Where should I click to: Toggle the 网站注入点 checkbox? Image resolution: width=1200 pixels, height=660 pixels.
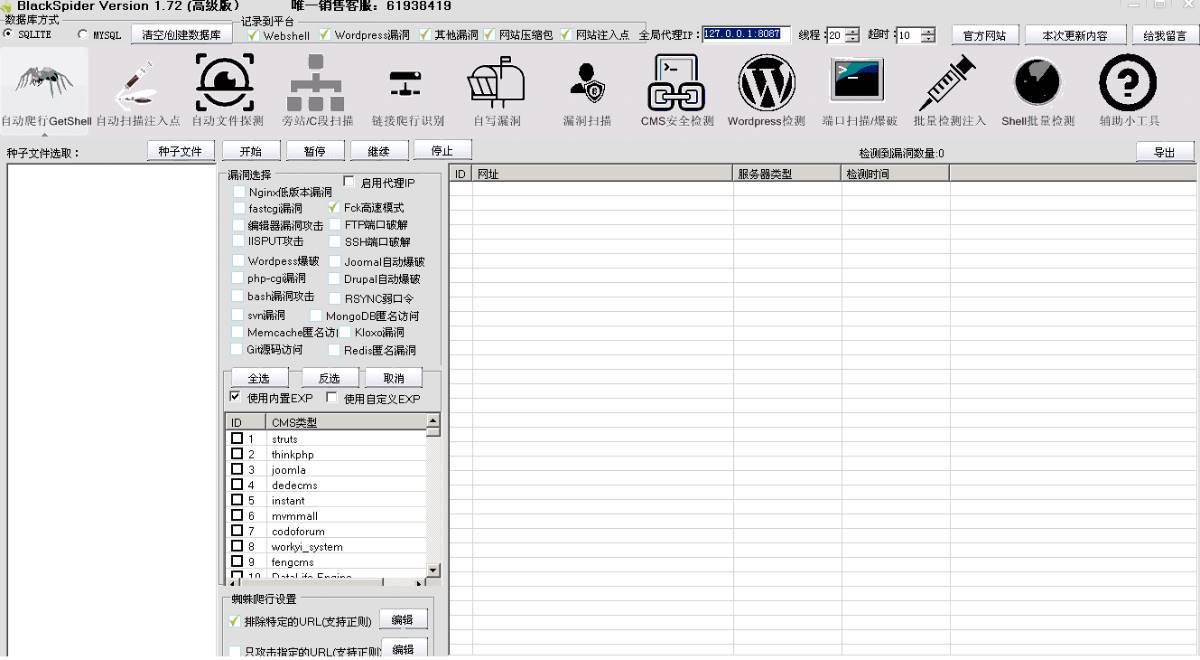pyautogui.click(x=566, y=34)
